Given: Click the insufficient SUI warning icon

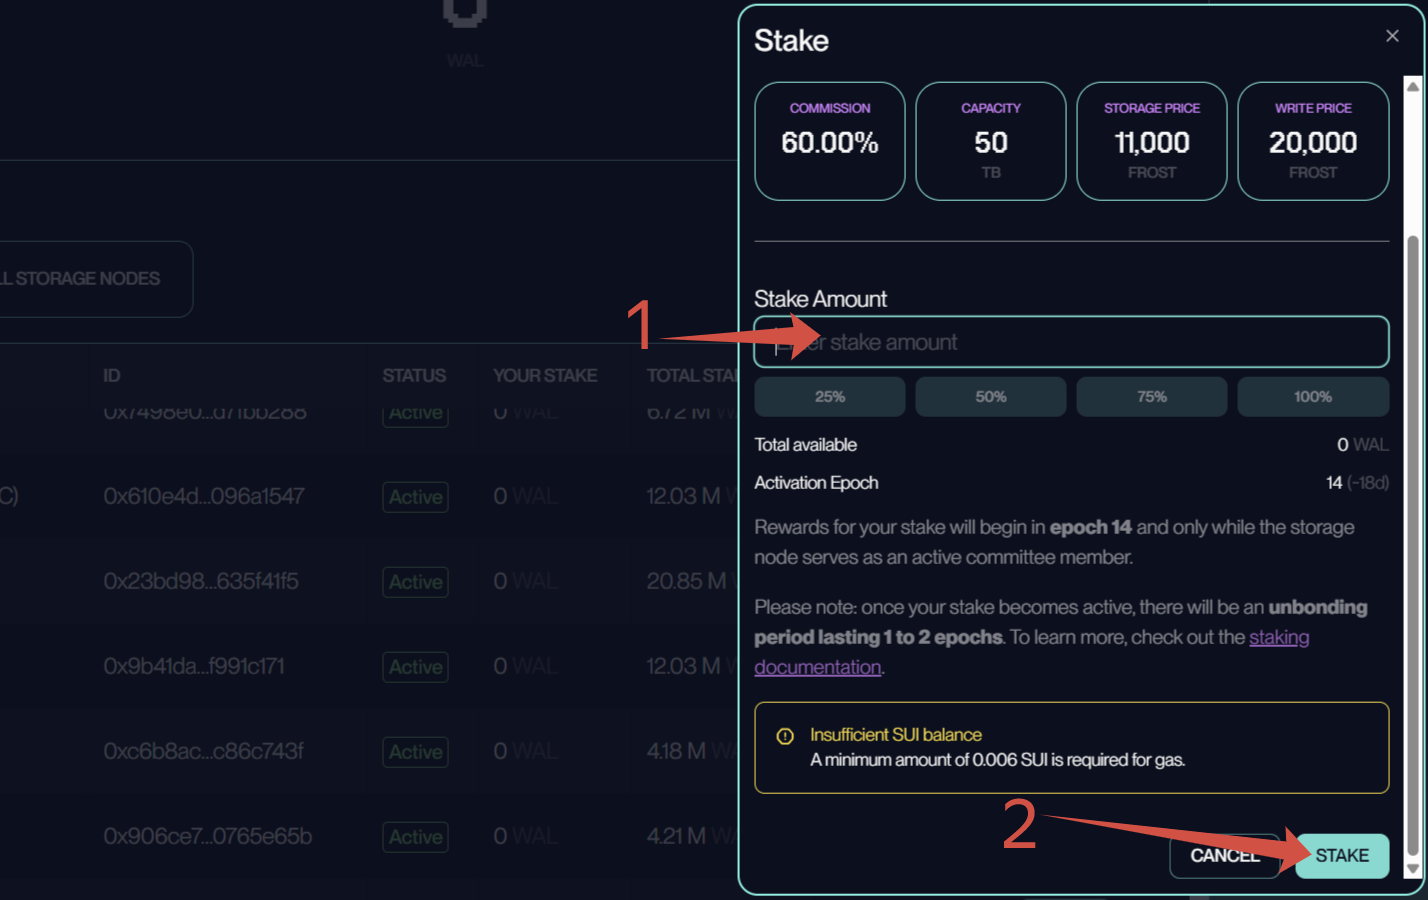Looking at the screenshot, I should tap(785, 736).
